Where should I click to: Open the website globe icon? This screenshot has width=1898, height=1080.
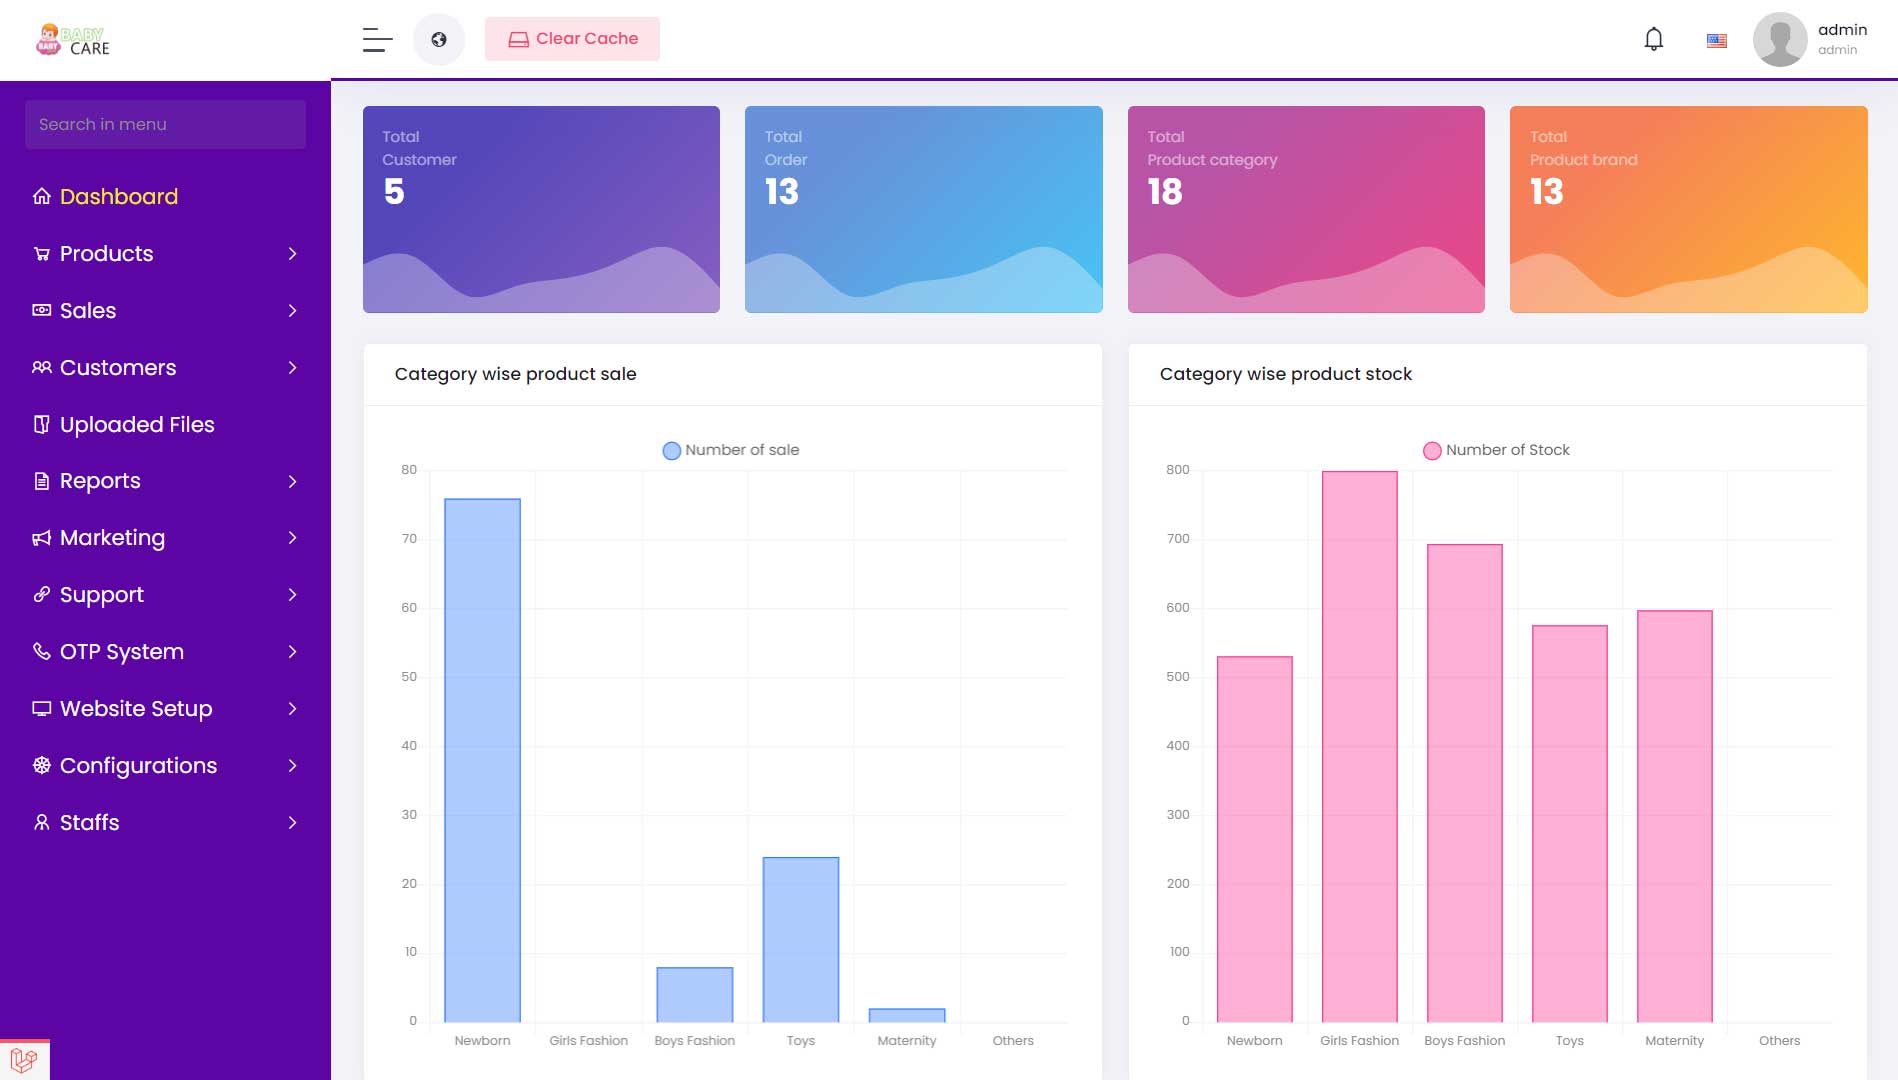[439, 39]
